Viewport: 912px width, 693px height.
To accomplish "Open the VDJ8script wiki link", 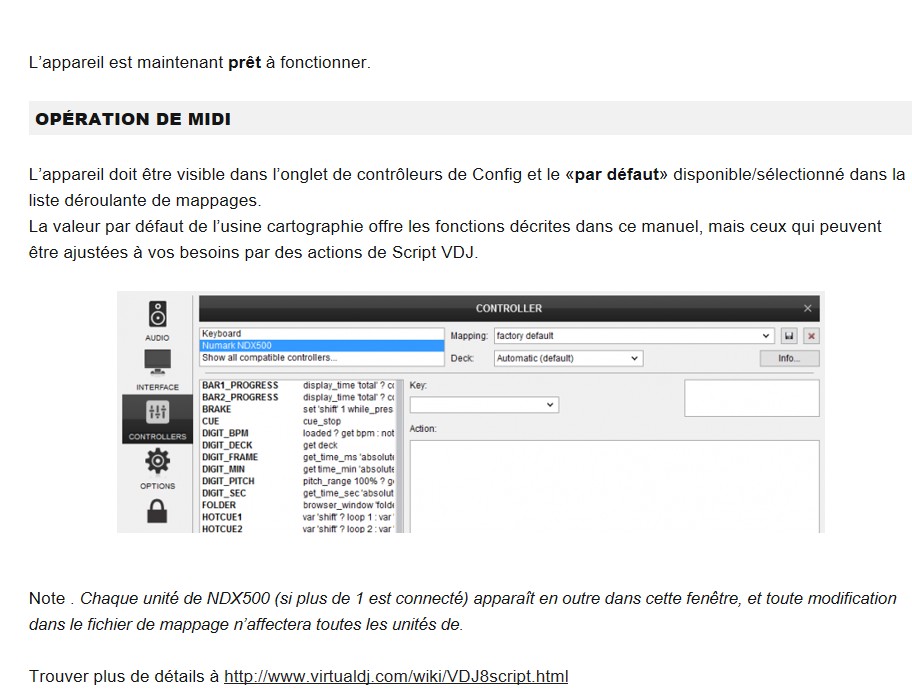I will pyautogui.click(x=396, y=676).
